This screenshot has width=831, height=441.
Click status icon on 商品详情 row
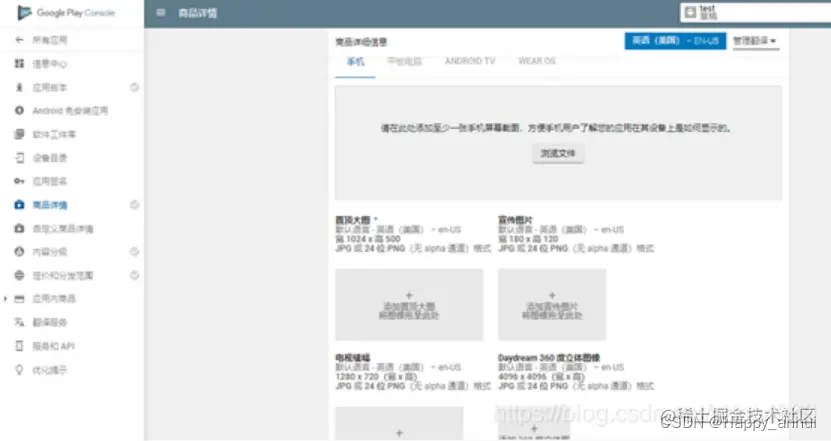(135, 205)
